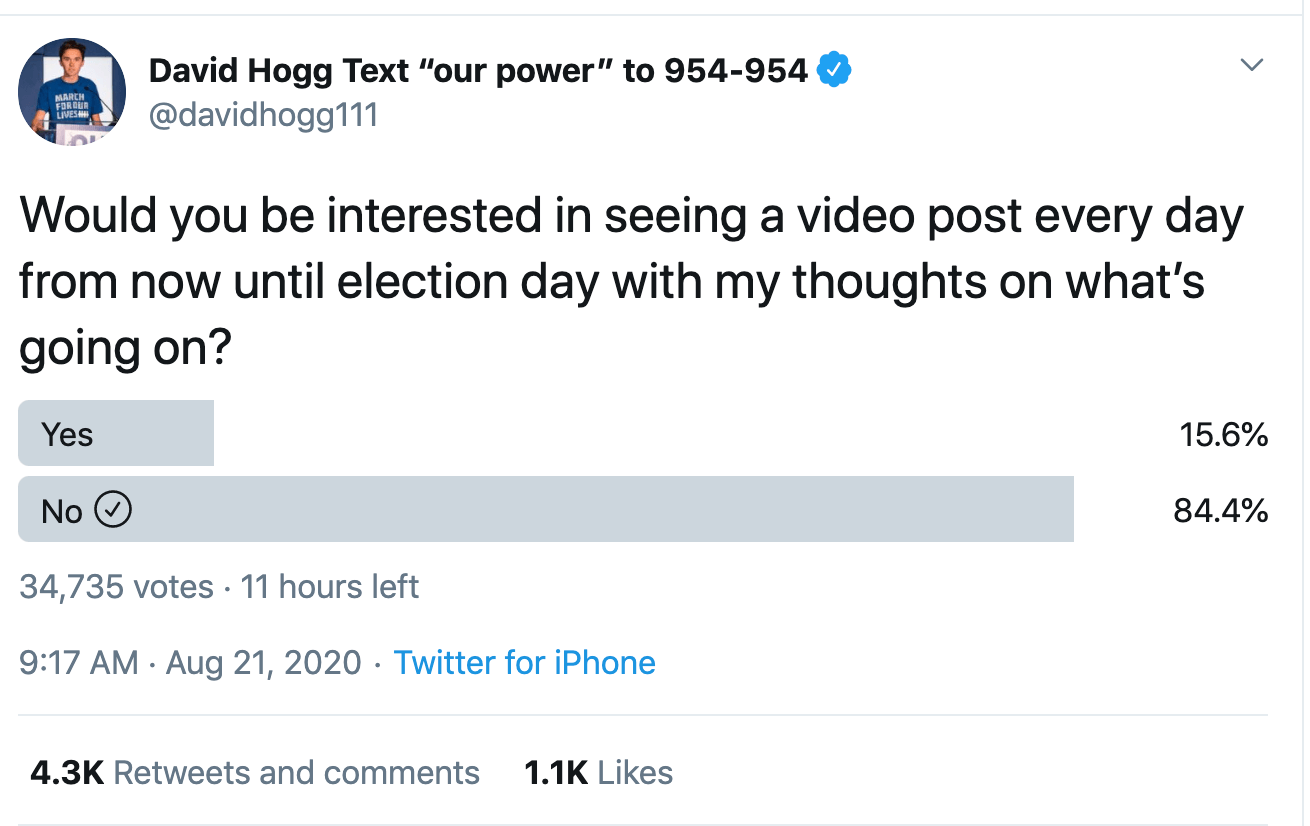Click the 11 hours left text
The height and width of the screenshot is (826, 1310).
pyautogui.click(x=329, y=587)
